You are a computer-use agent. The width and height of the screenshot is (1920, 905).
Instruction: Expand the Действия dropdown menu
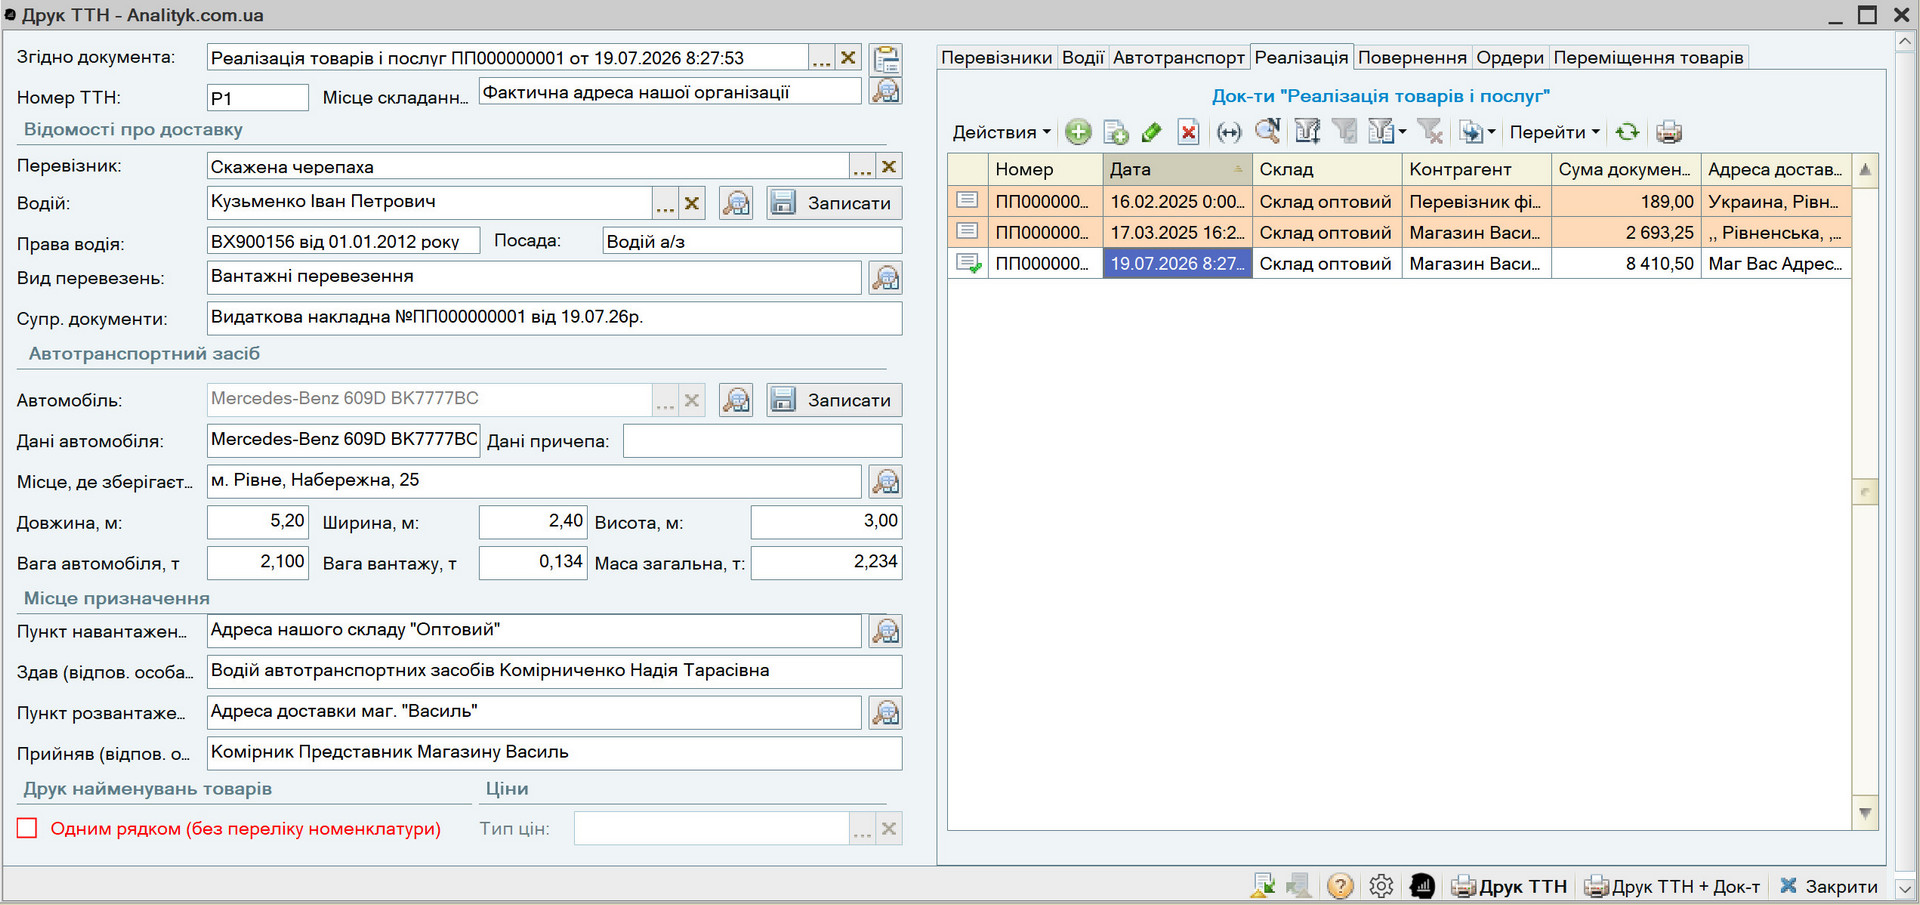click(x=1001, y=132)
